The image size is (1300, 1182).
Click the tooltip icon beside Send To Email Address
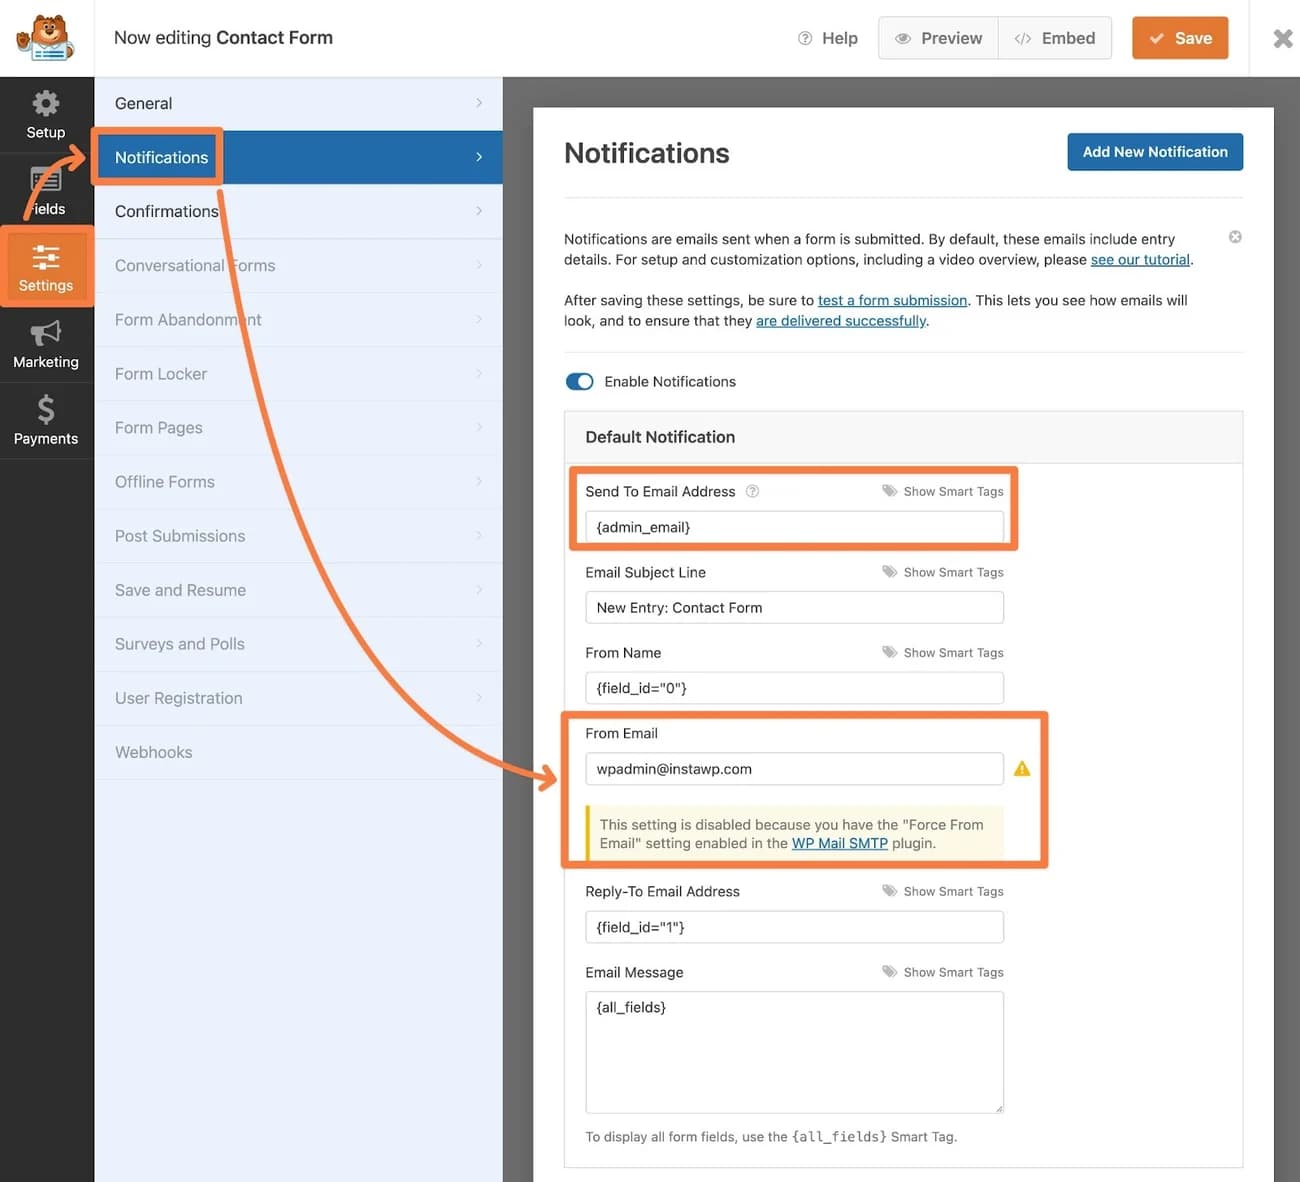(752, 491)
